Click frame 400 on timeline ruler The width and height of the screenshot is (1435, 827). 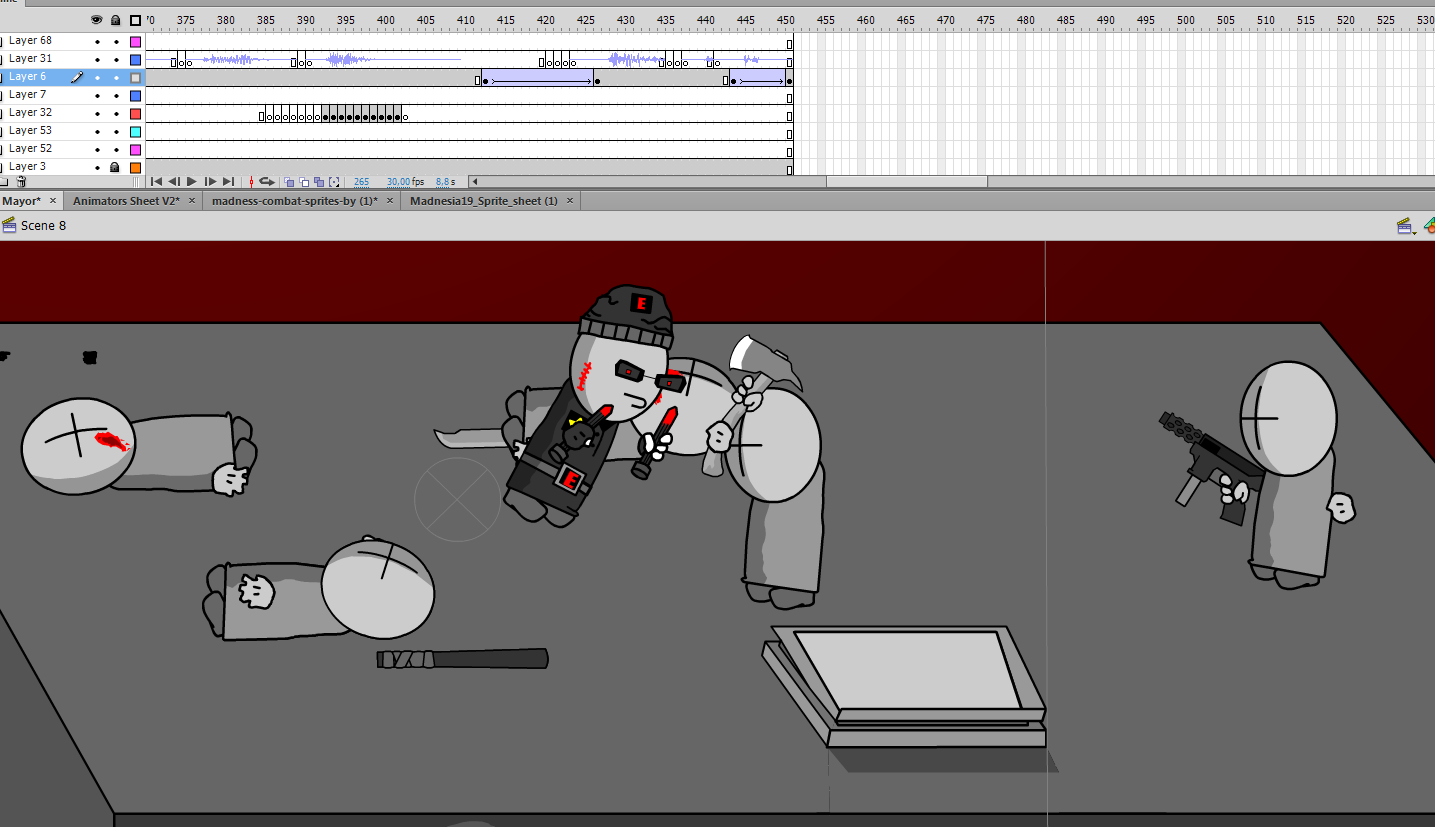click(386, 20)
